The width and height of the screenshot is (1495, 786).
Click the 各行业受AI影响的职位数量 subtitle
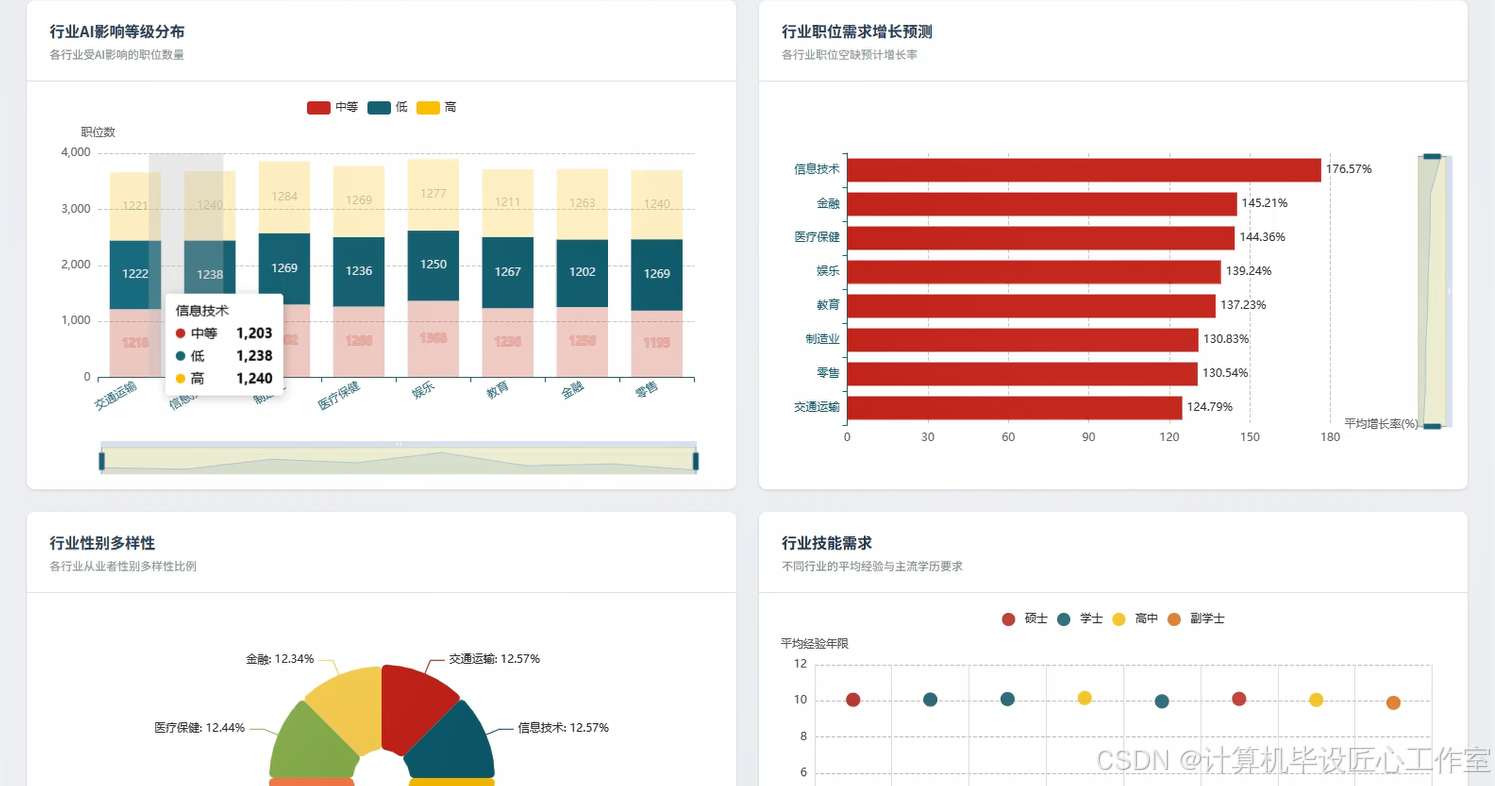117,55
